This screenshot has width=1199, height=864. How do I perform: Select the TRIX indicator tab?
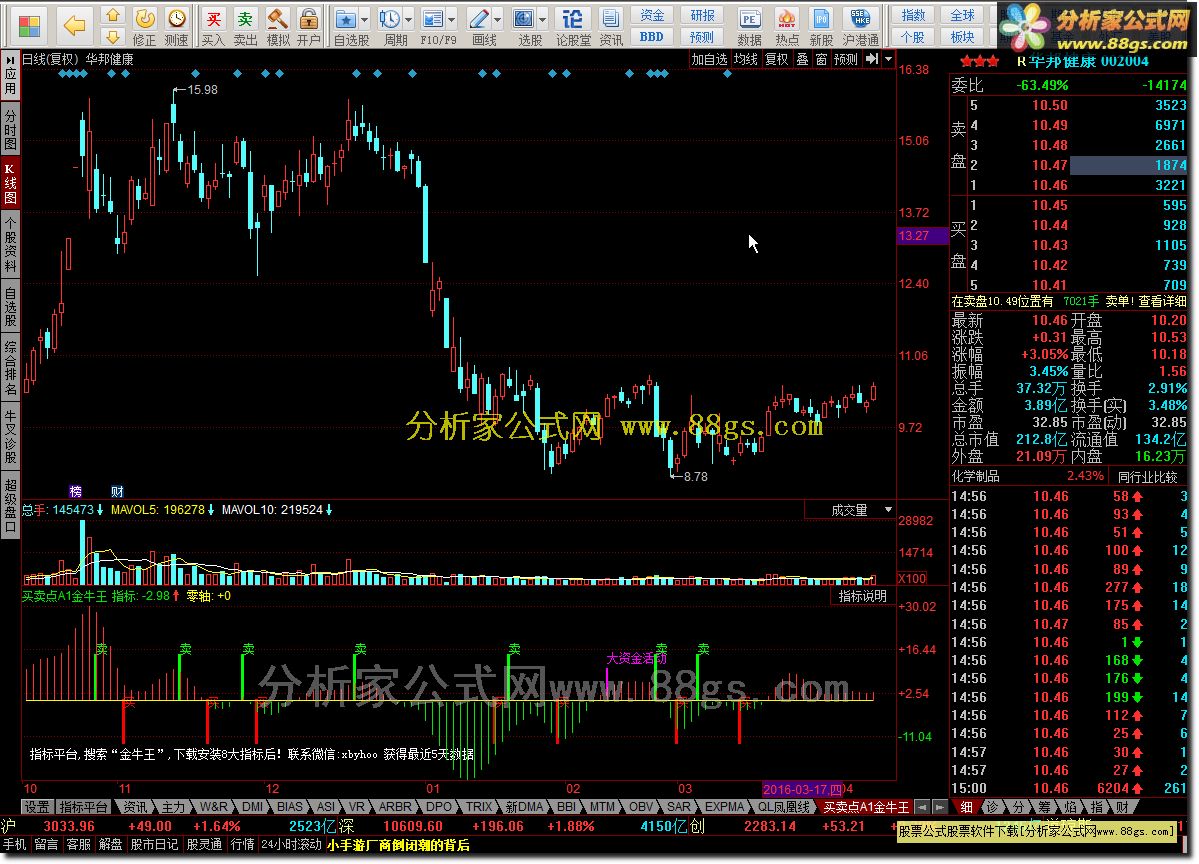coord(479,807)
